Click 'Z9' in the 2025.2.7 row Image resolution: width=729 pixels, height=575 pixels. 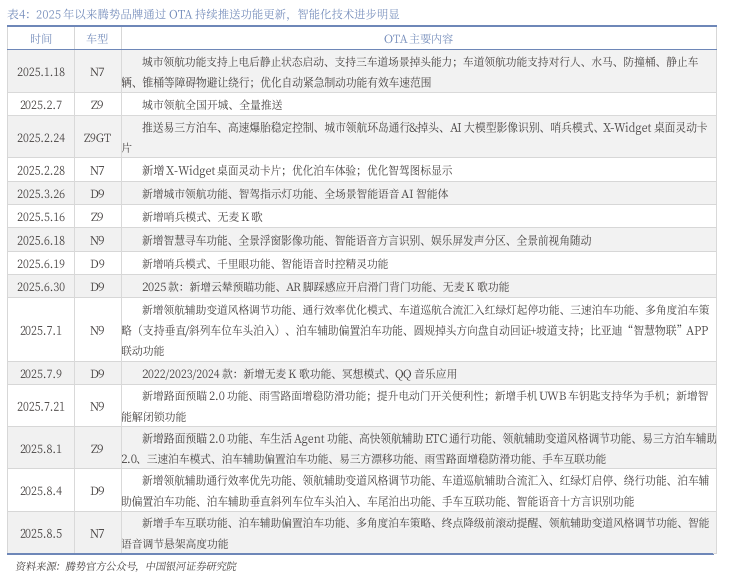[x=97, y=105]
